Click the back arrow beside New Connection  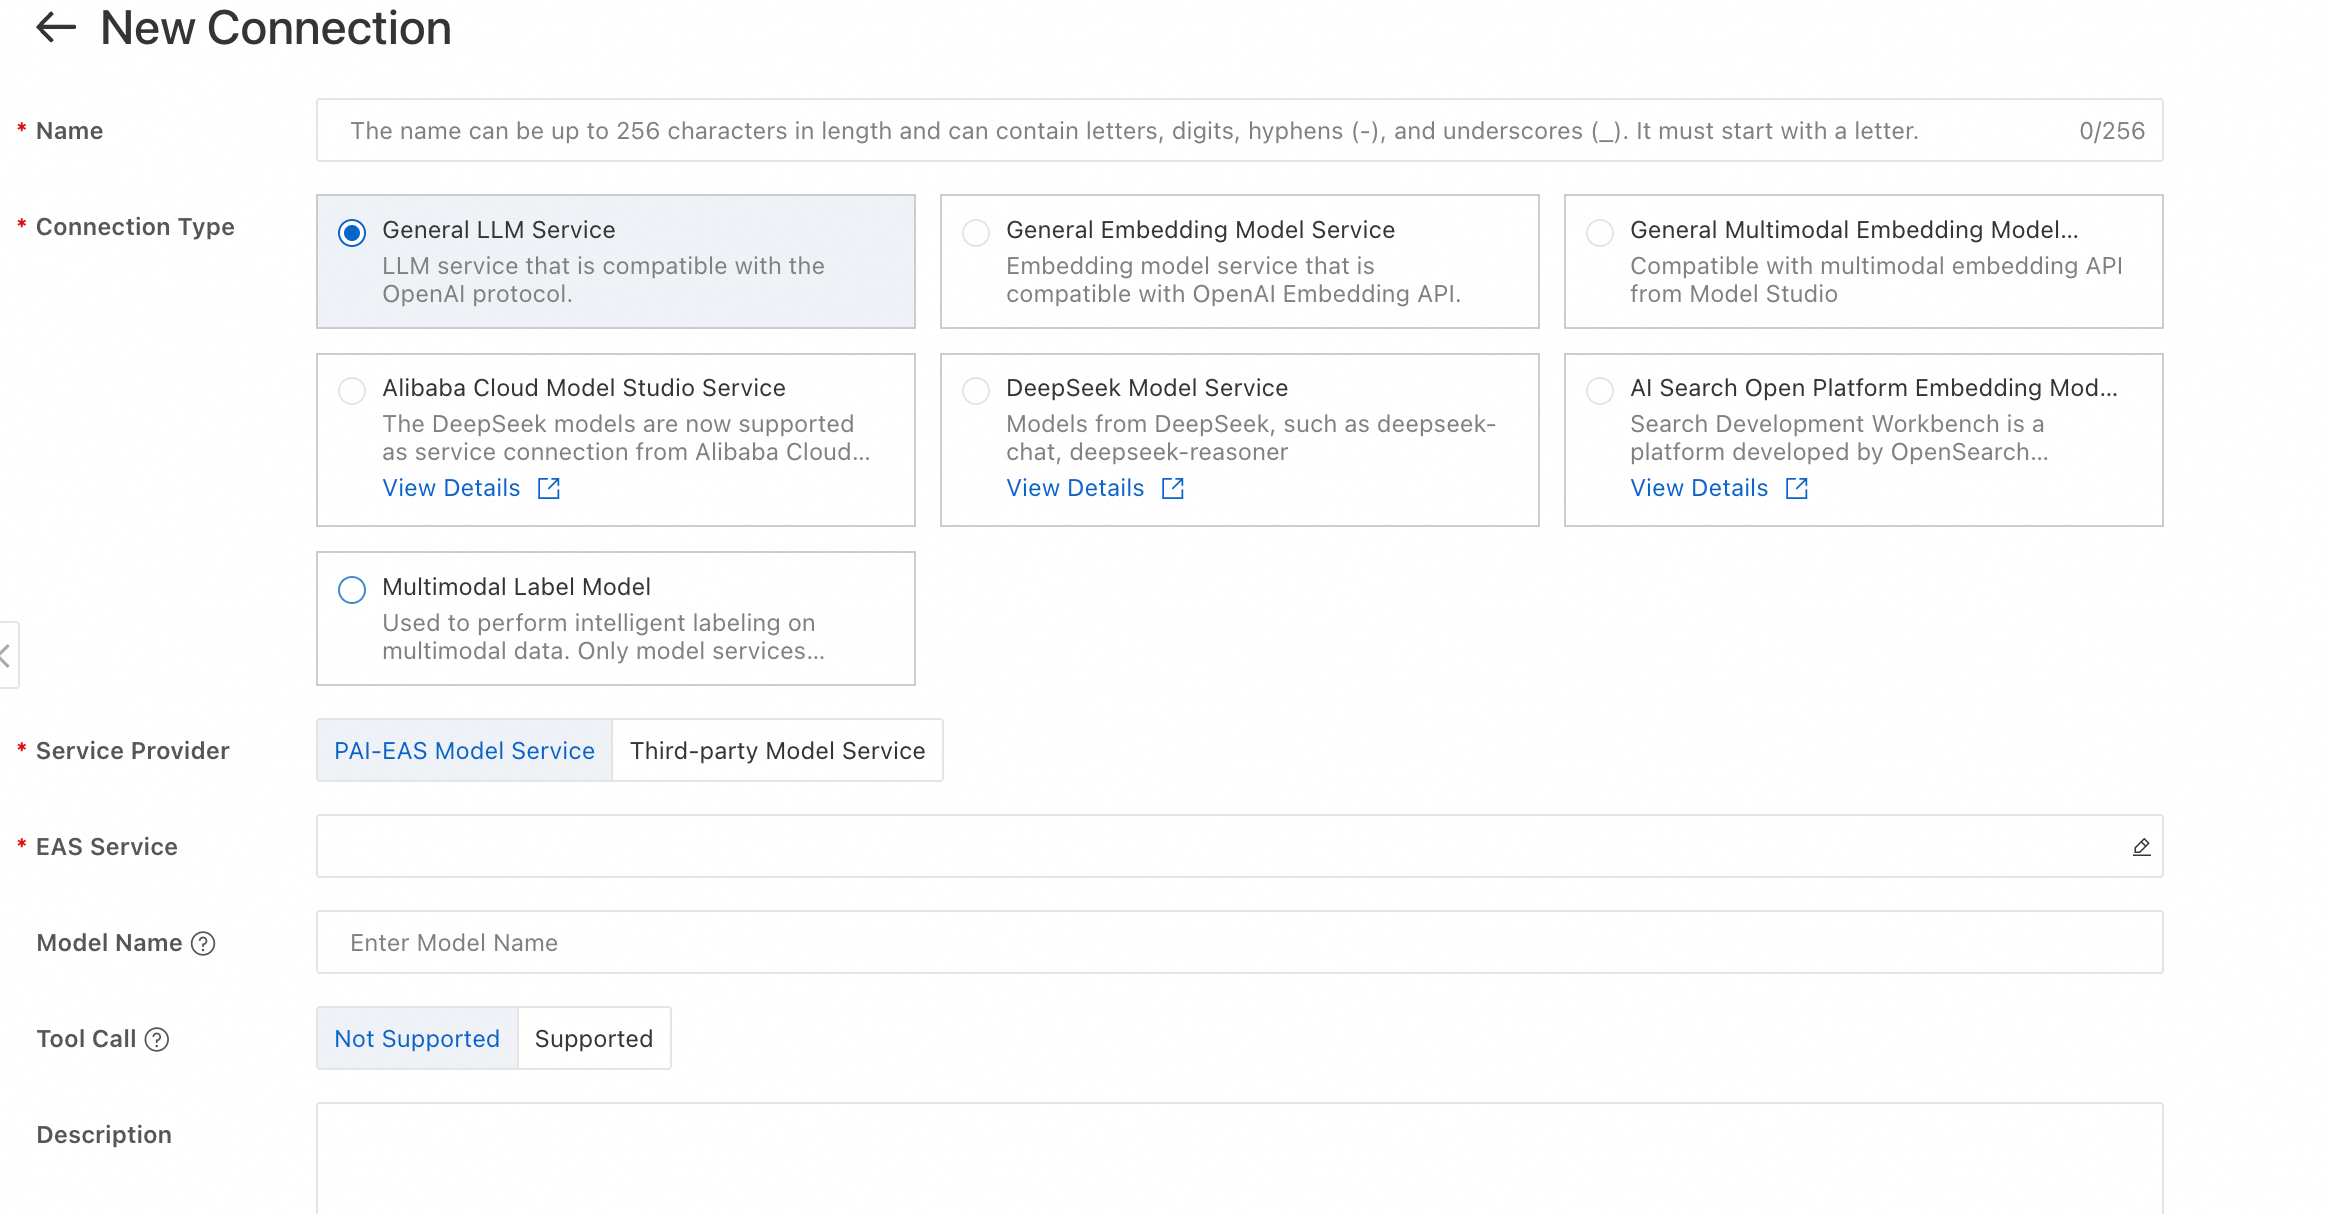(56, 28)
